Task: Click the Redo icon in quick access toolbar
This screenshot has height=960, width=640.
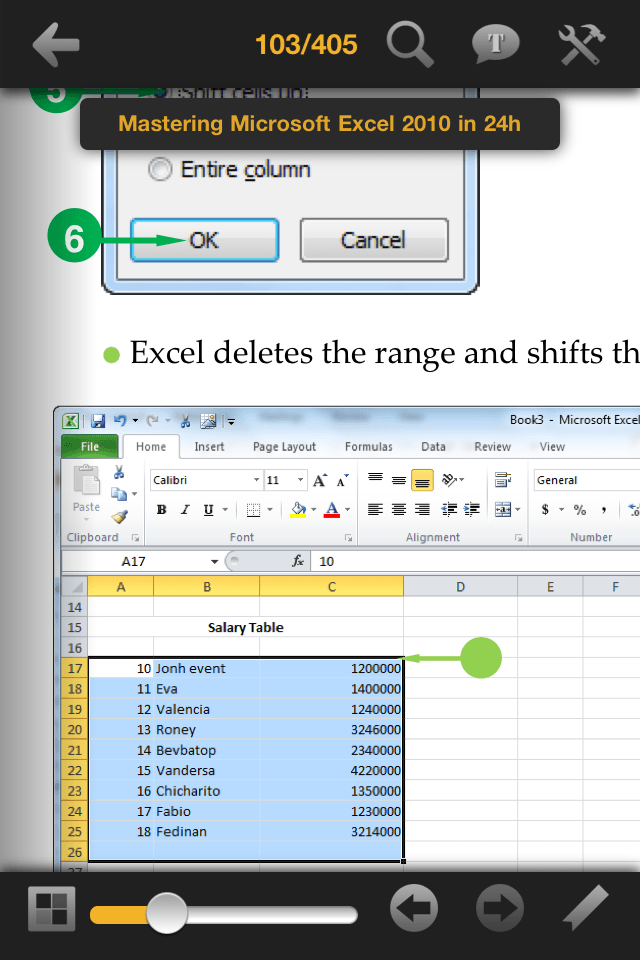Action: click(x=152, y=421)
